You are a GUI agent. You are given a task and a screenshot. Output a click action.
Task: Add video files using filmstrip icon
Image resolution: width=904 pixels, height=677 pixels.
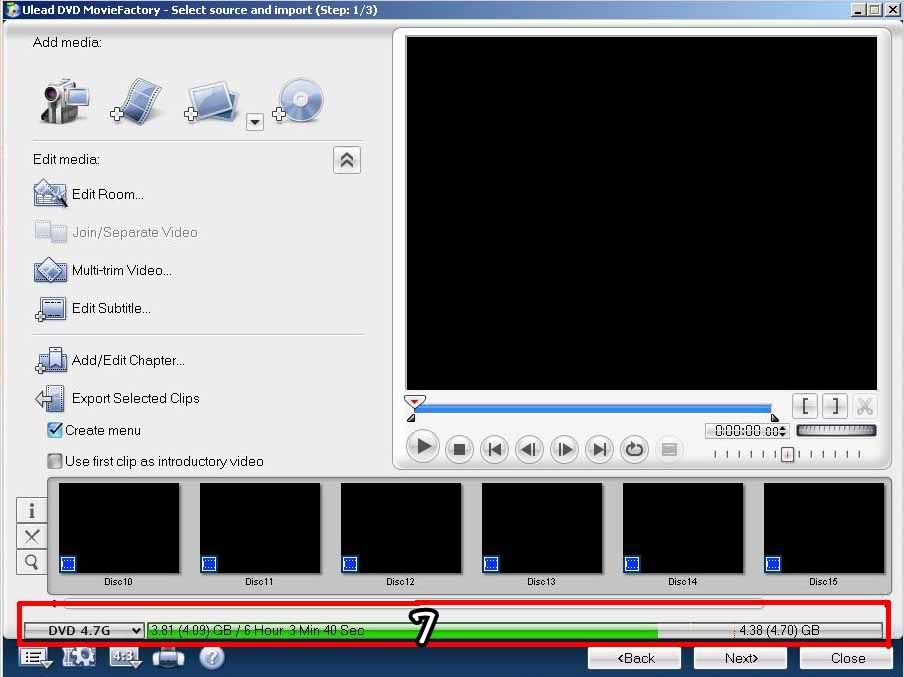tap(136, 101)
